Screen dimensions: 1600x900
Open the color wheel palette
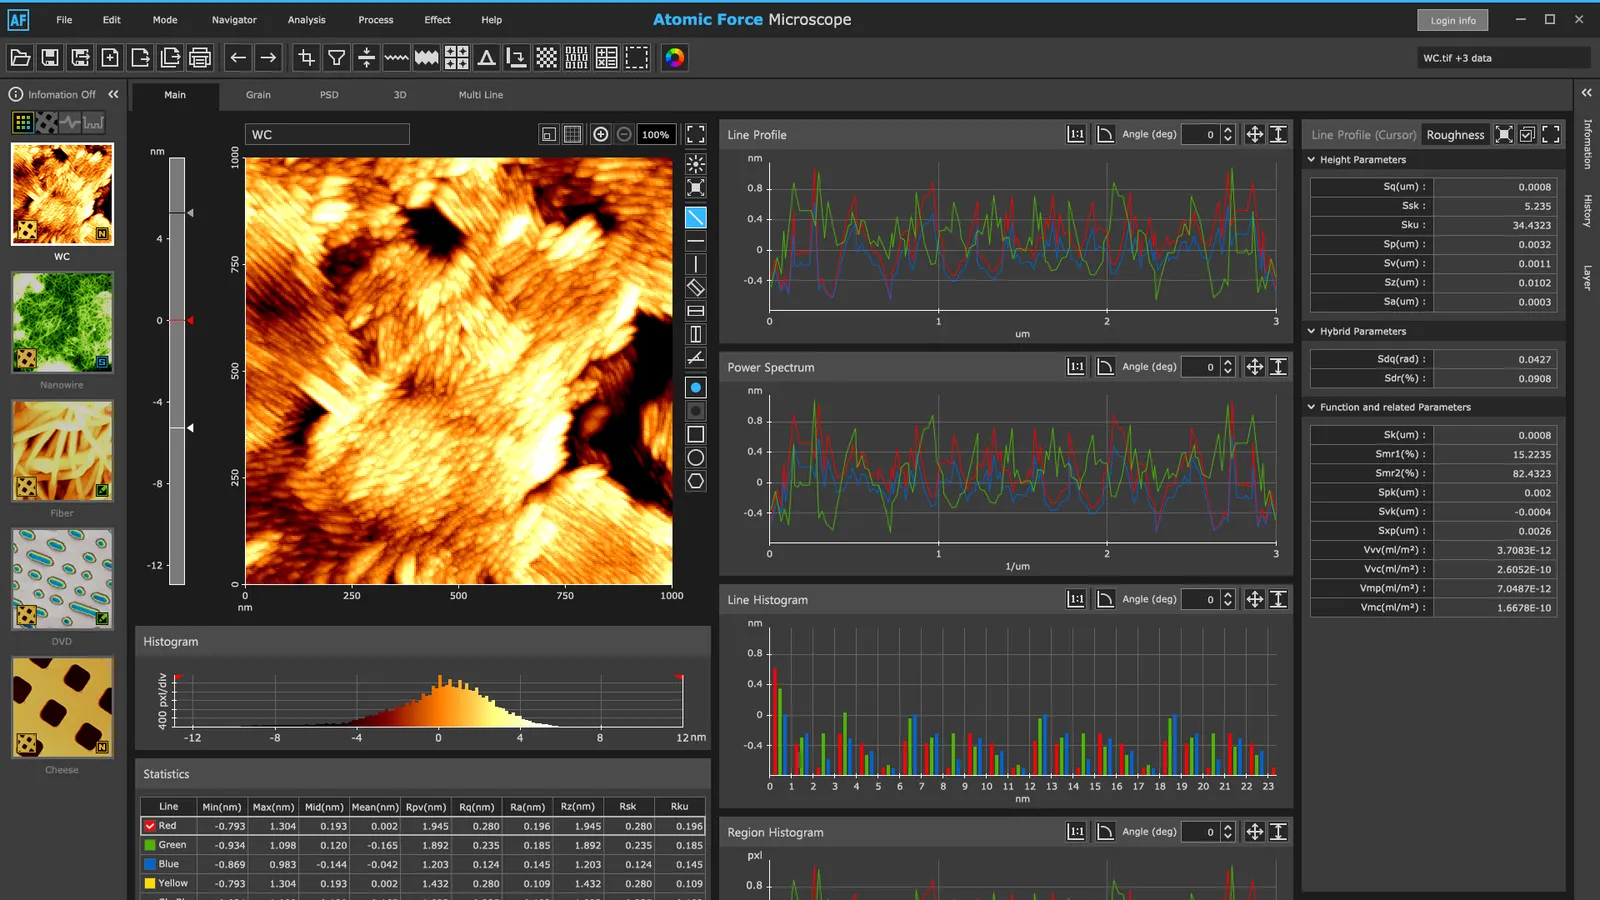(x=675, y=58)
